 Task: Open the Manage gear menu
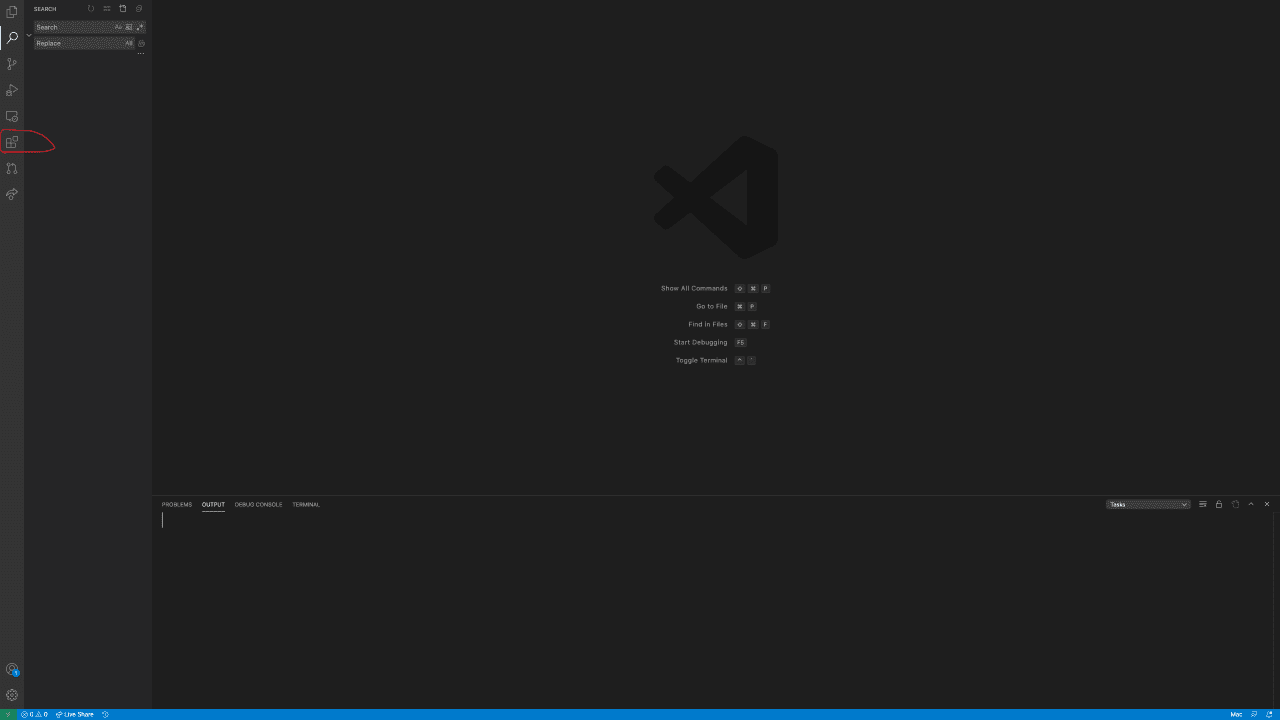tap(12, 695)
